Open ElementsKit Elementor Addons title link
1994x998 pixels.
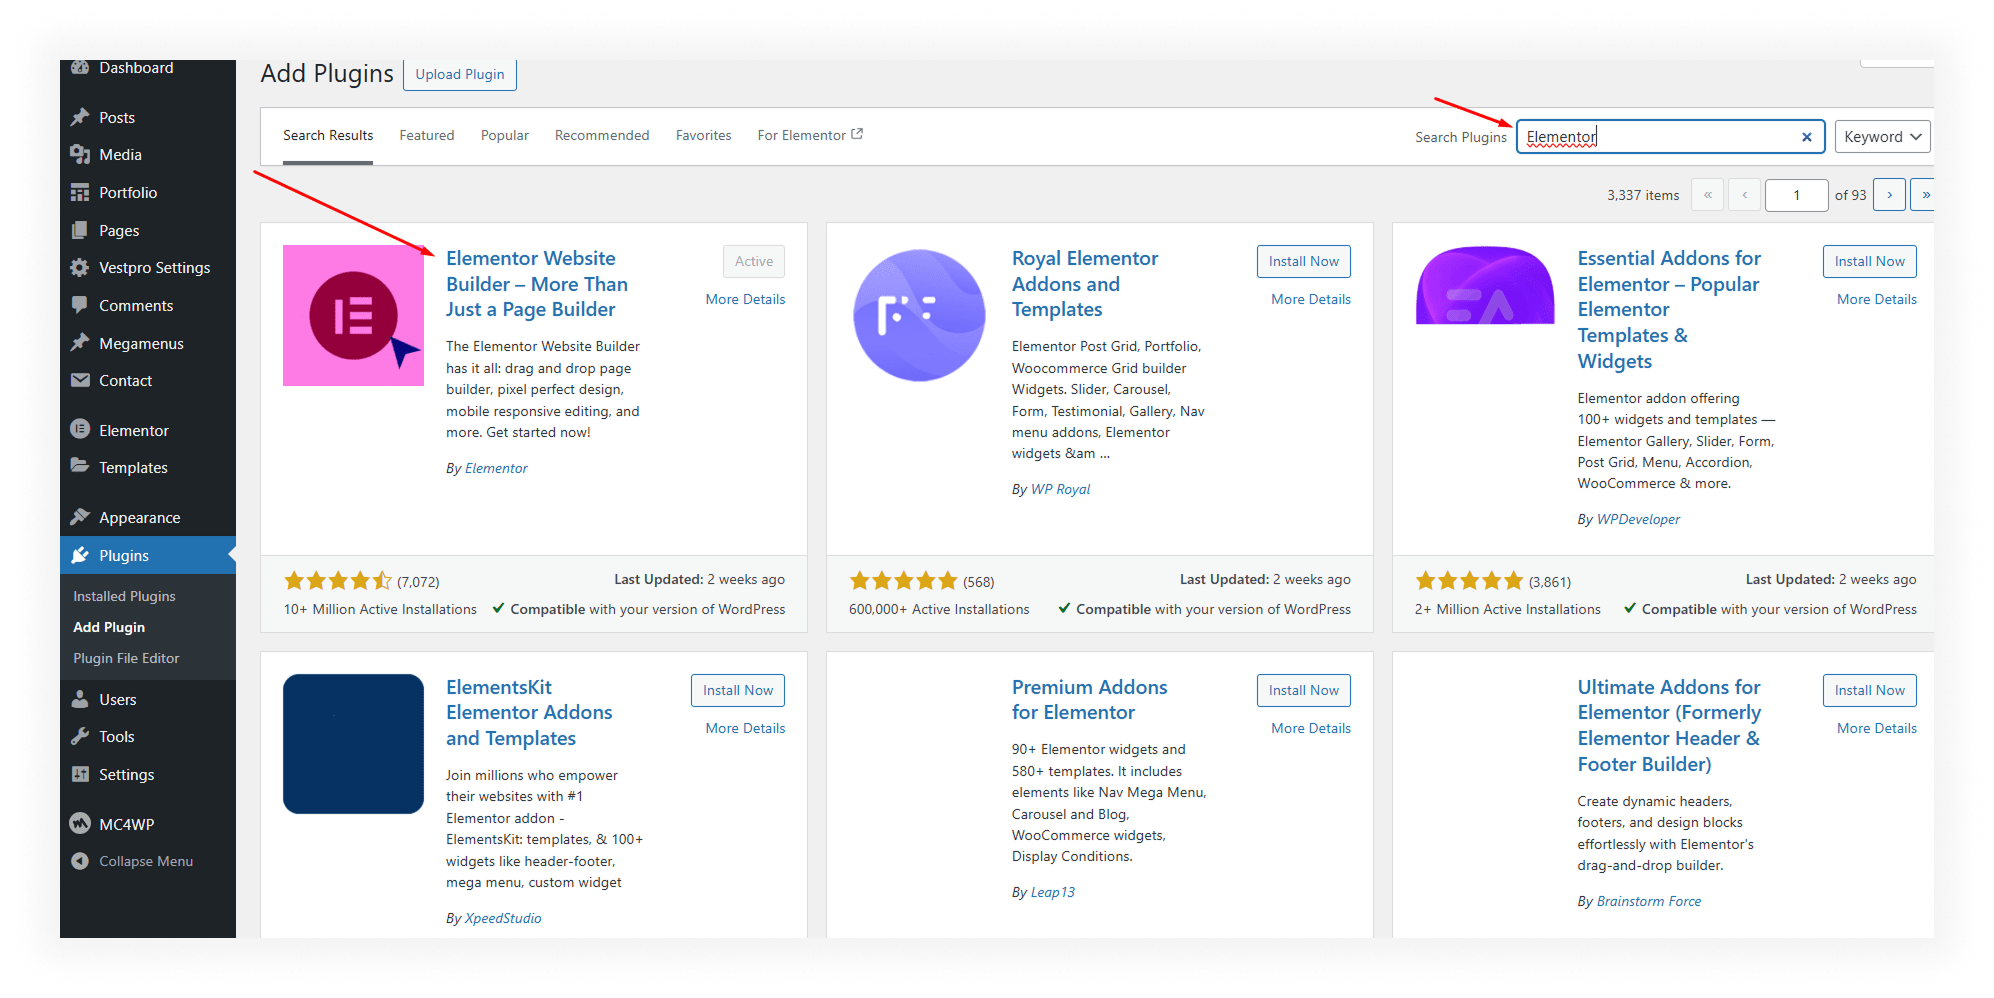pos(529,713)
